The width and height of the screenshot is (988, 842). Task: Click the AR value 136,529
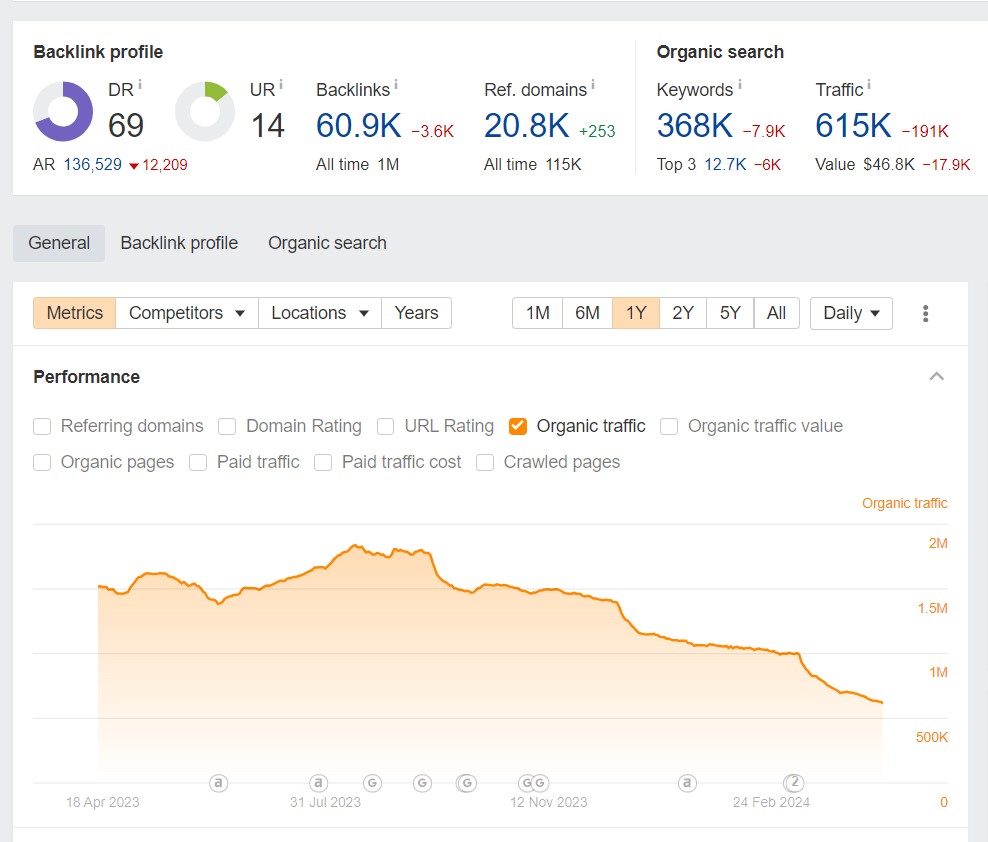point(93,165)
